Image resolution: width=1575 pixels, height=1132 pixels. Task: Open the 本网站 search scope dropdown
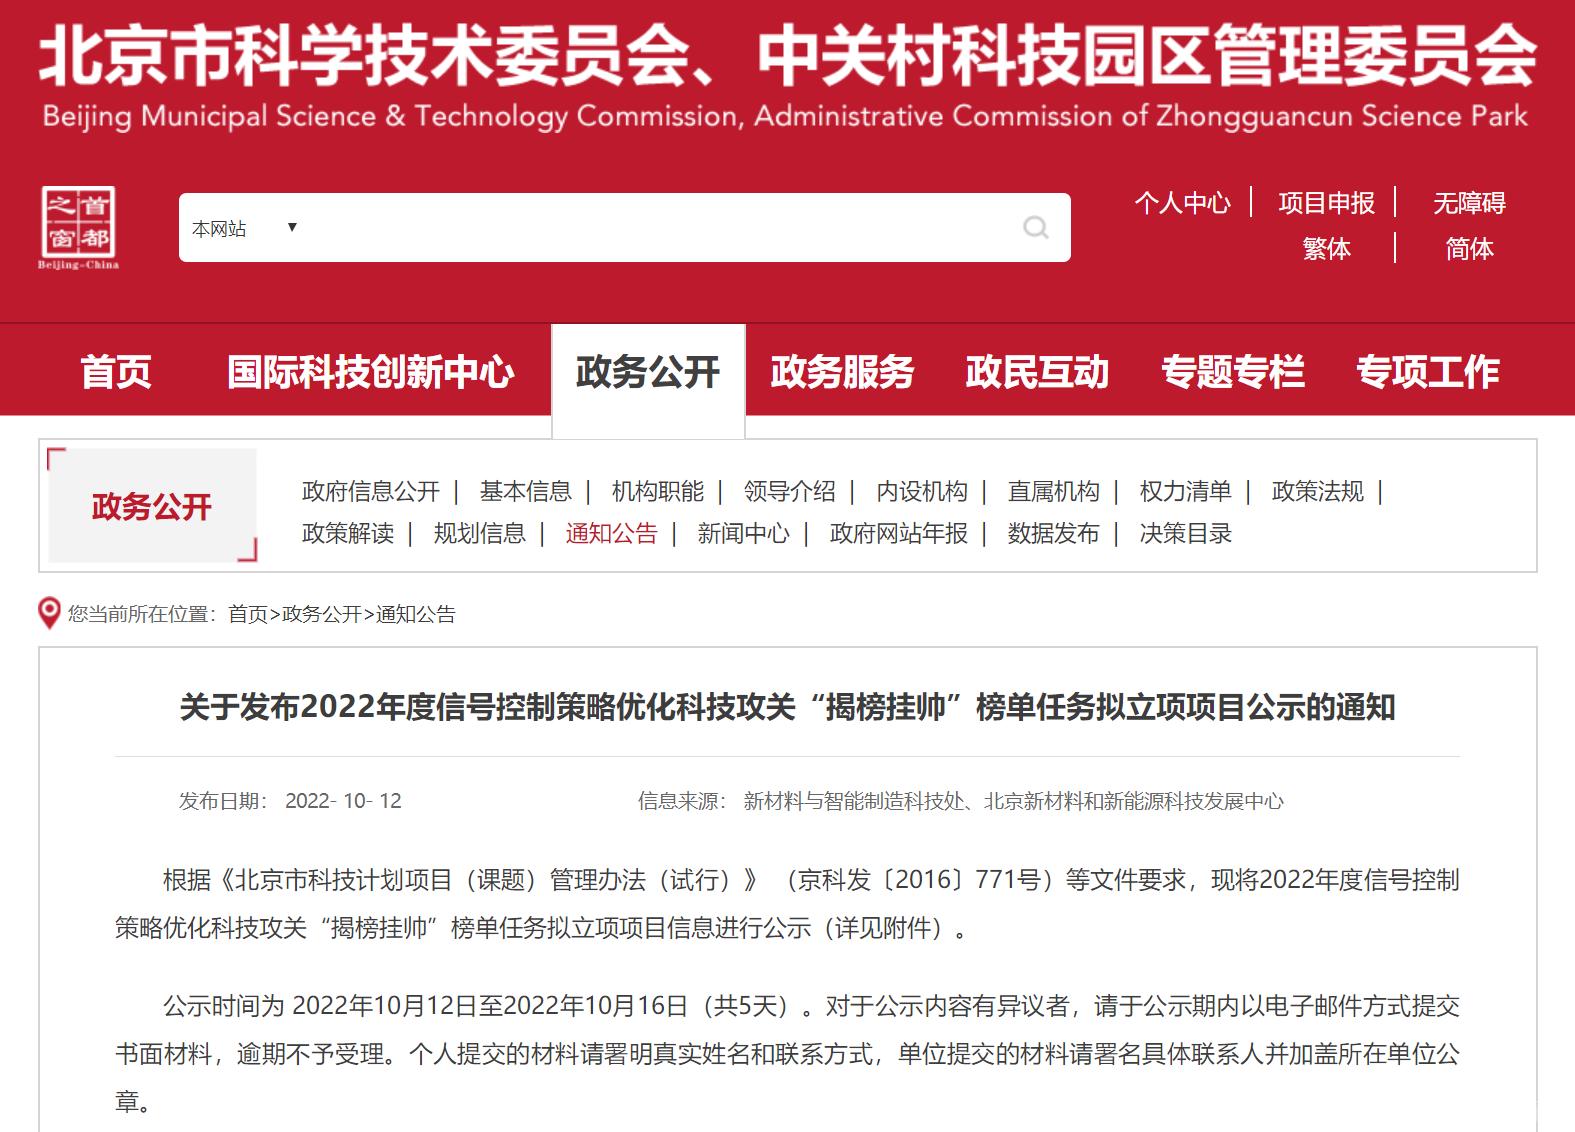[x=245, y=228]
